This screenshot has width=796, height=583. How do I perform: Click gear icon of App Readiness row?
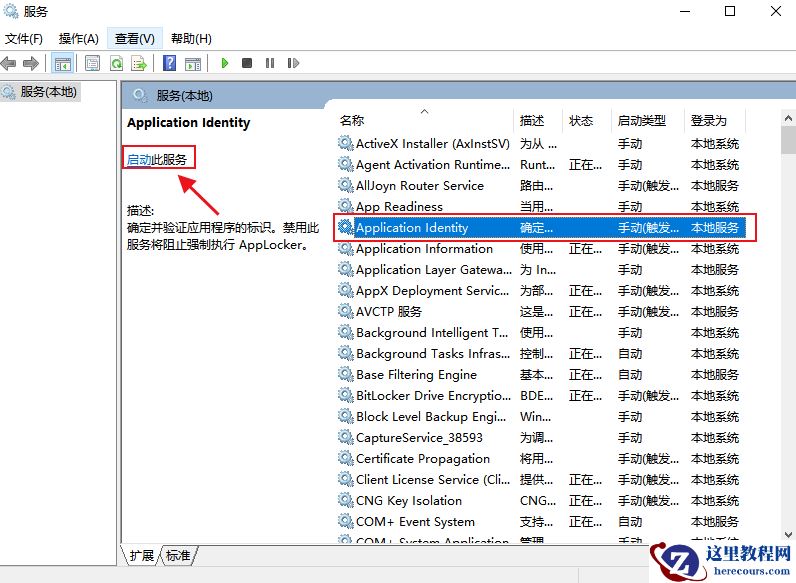point(346,206)
